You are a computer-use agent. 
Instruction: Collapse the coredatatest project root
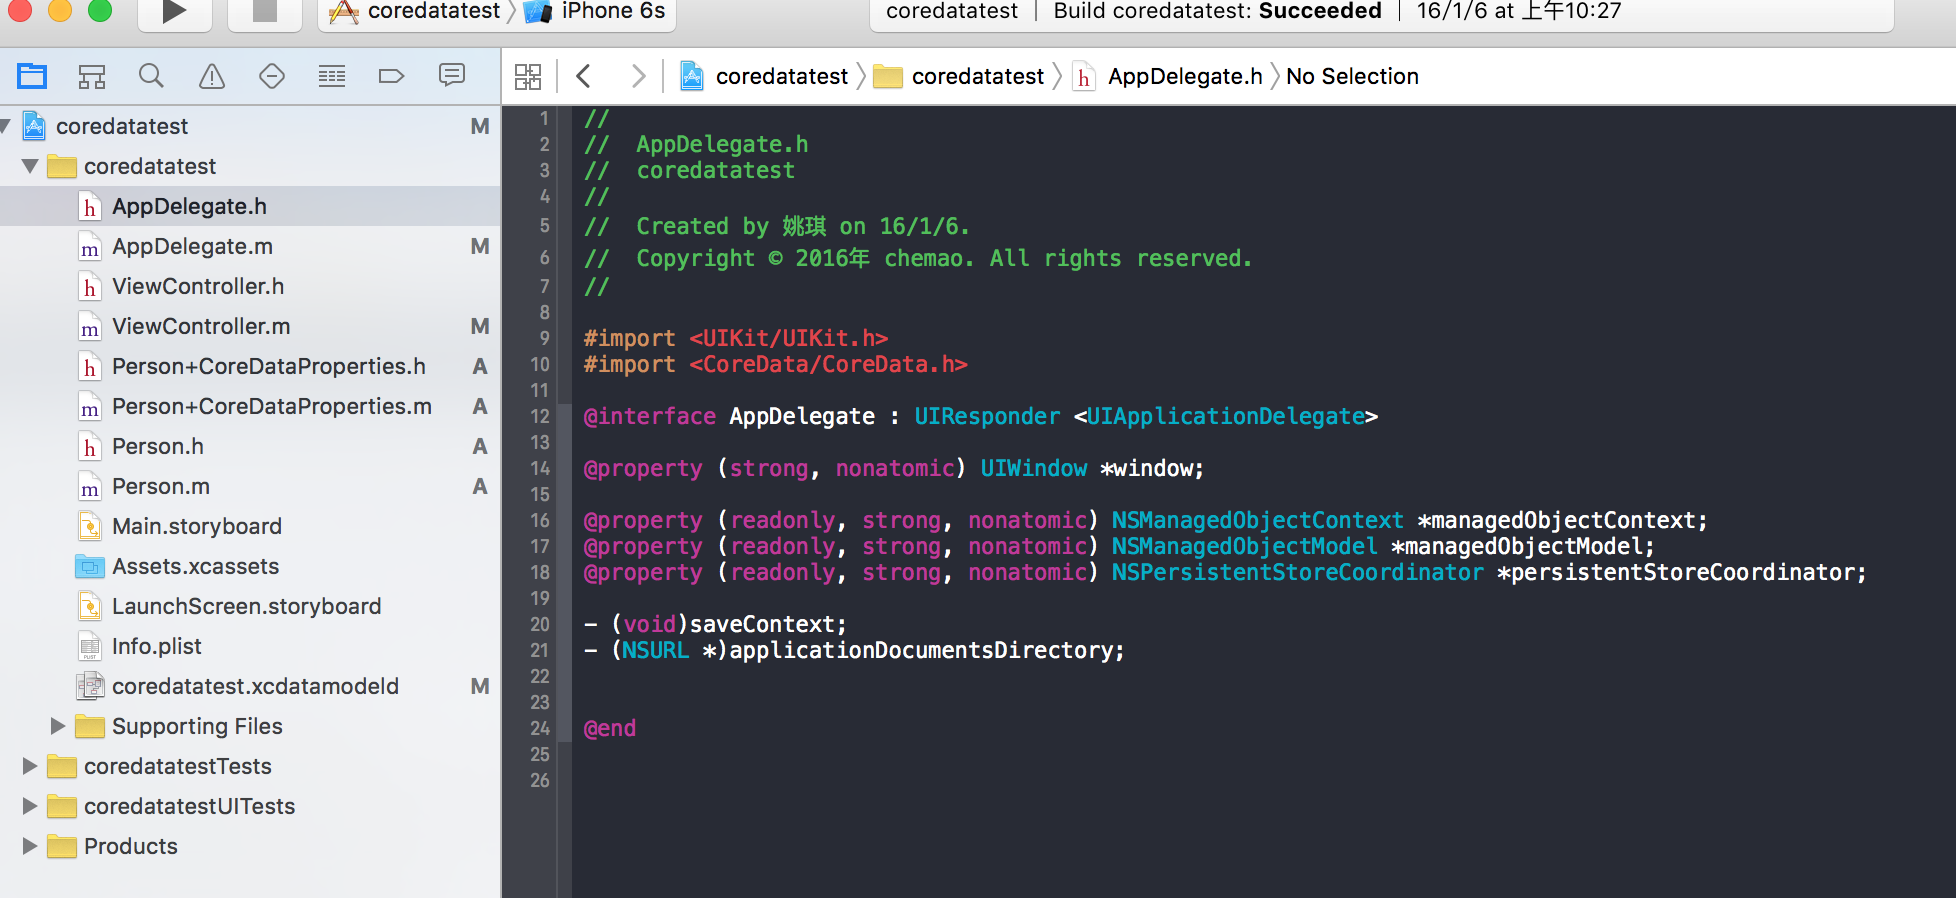tap(6, 126)
